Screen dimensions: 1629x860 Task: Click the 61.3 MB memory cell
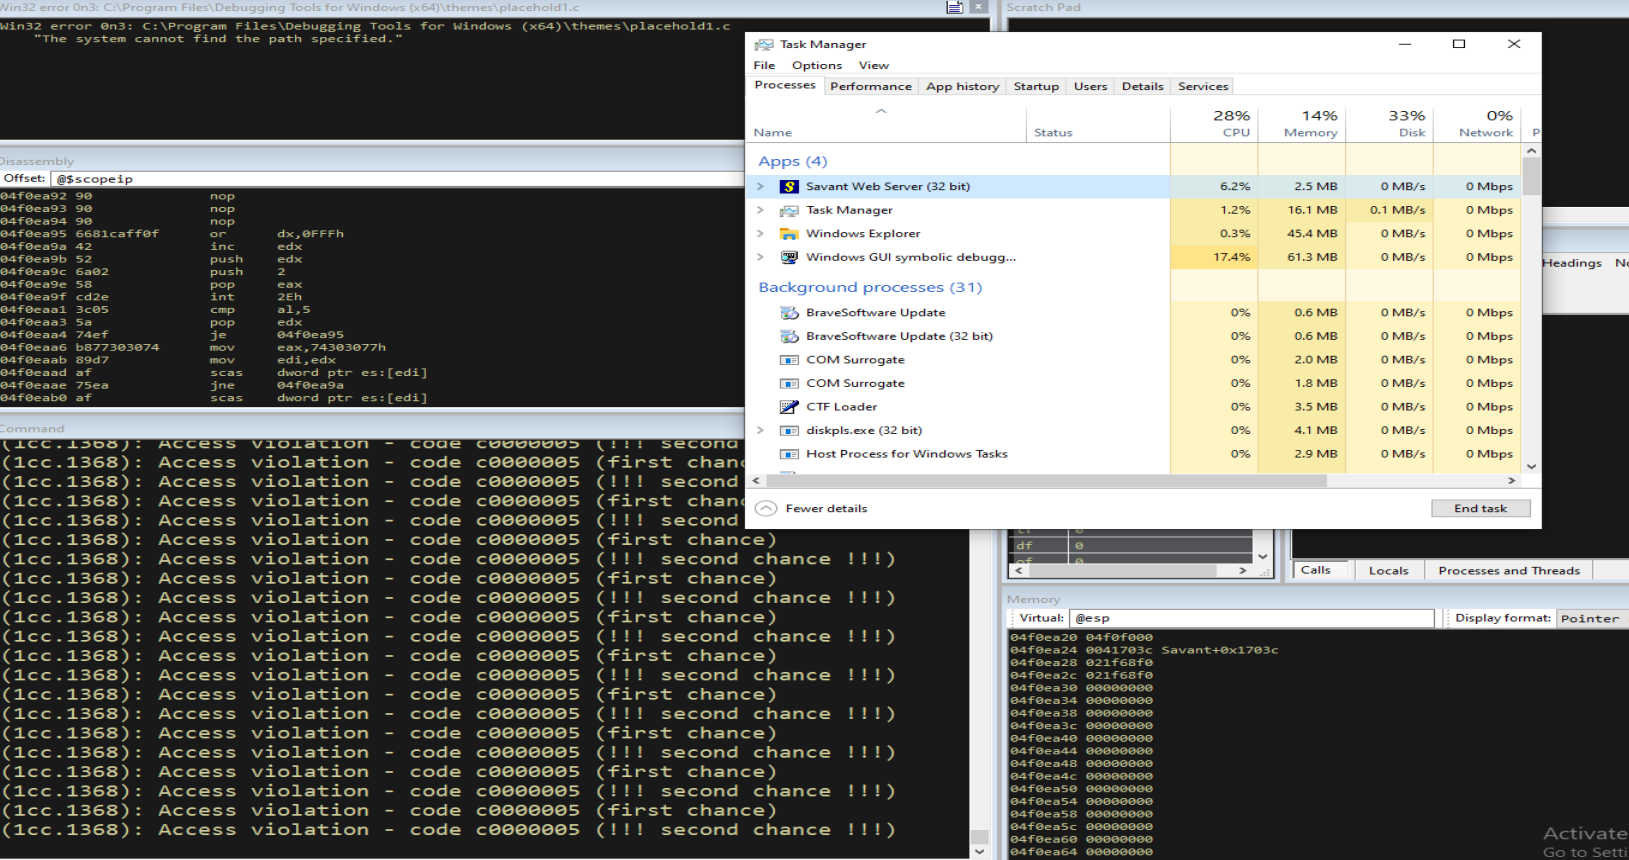pyautogui.click(x=1301, y=257)
